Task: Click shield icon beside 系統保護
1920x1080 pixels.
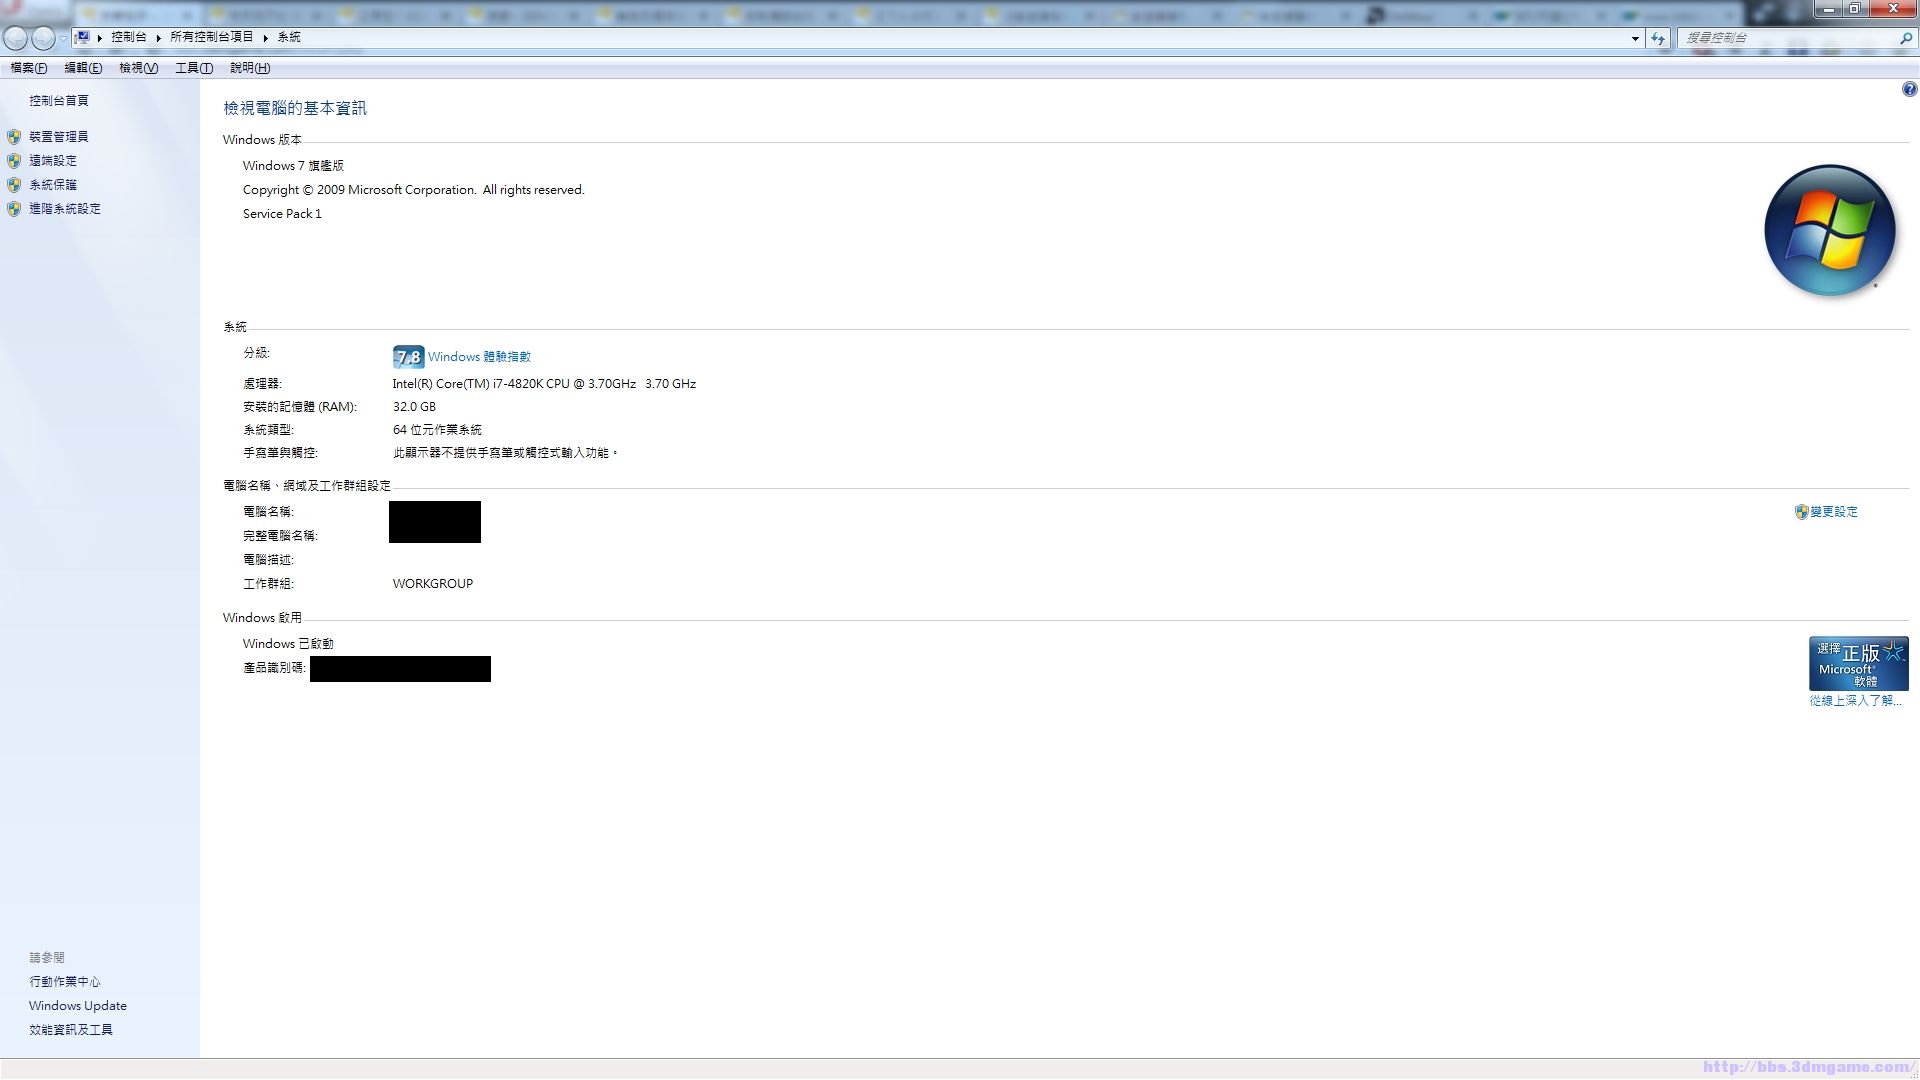Action: pos(14,185)
